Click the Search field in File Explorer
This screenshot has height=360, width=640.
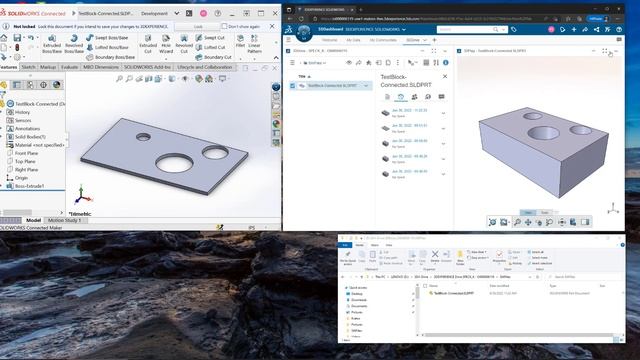click(584, 277)
